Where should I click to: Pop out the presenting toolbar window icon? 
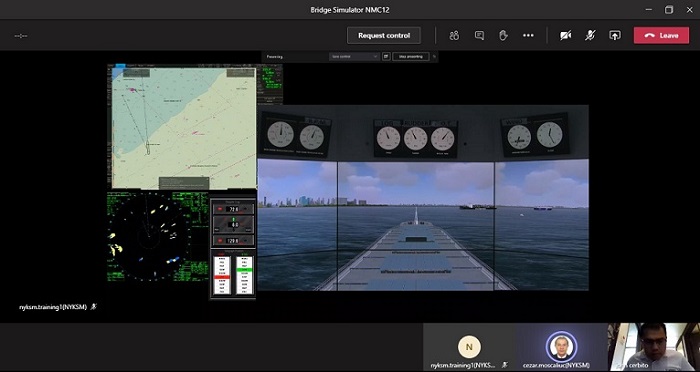click(386, 57)
